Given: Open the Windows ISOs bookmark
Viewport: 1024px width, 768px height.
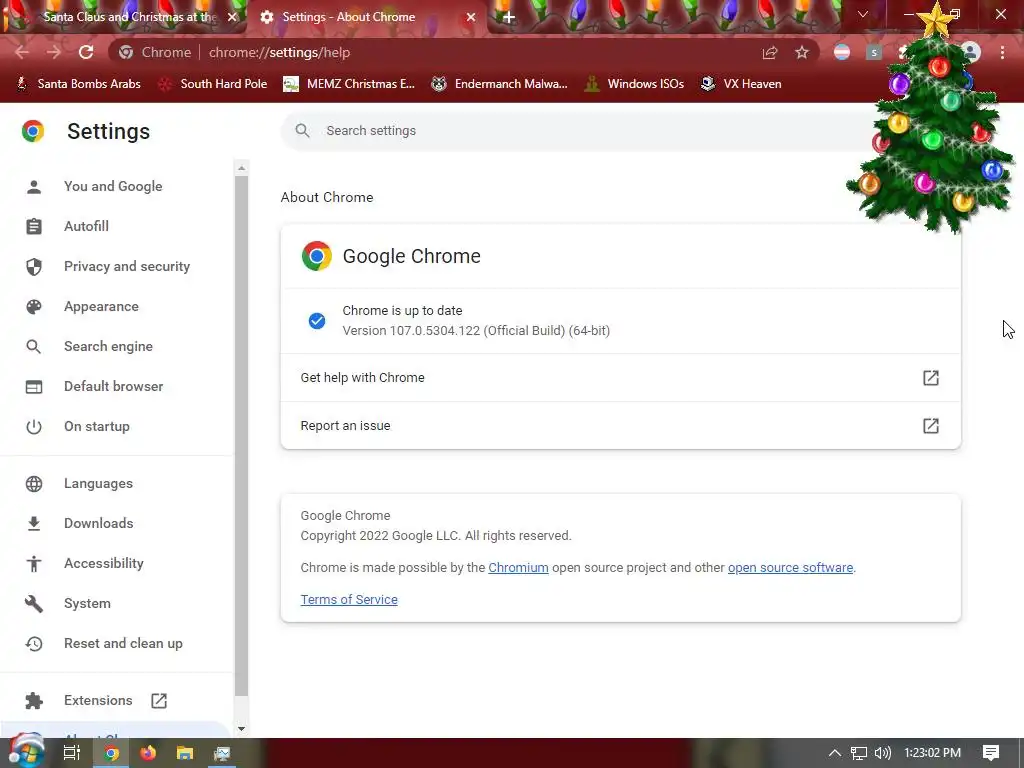Looking at the screenshot, I should click(634, 84).
